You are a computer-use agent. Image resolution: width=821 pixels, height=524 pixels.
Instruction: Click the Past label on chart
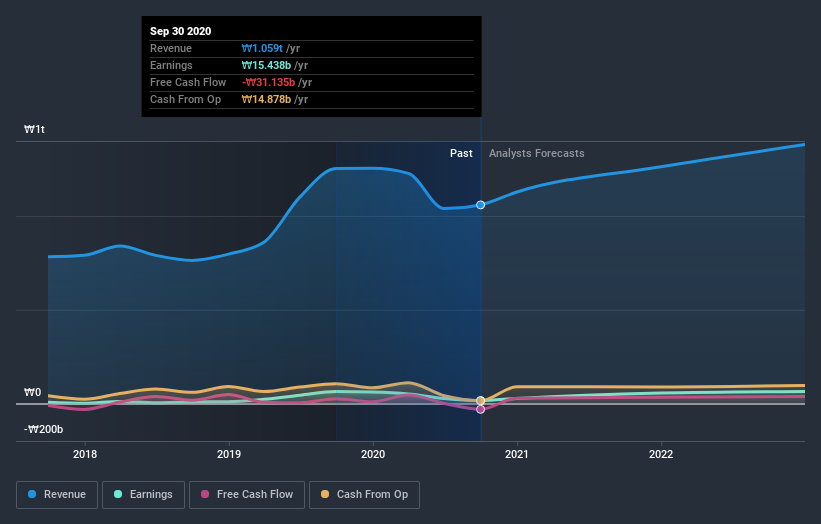tap(461, 153)
